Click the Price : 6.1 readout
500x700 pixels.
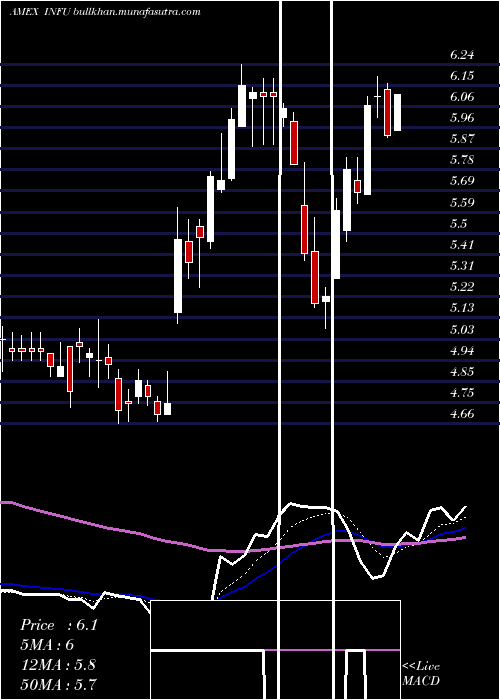(x=58, y=625)
